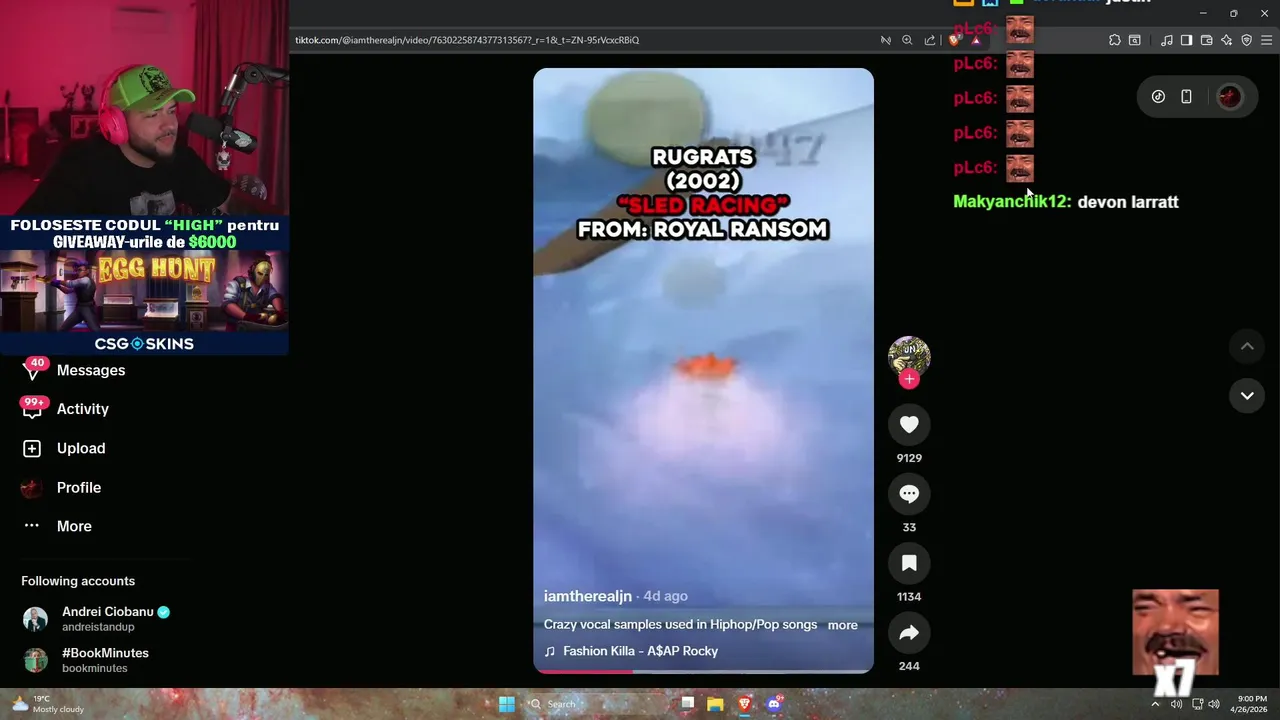Open File Explorer from the taskbar
This screenshot has width=1280, height=720.
click(715, 704)
